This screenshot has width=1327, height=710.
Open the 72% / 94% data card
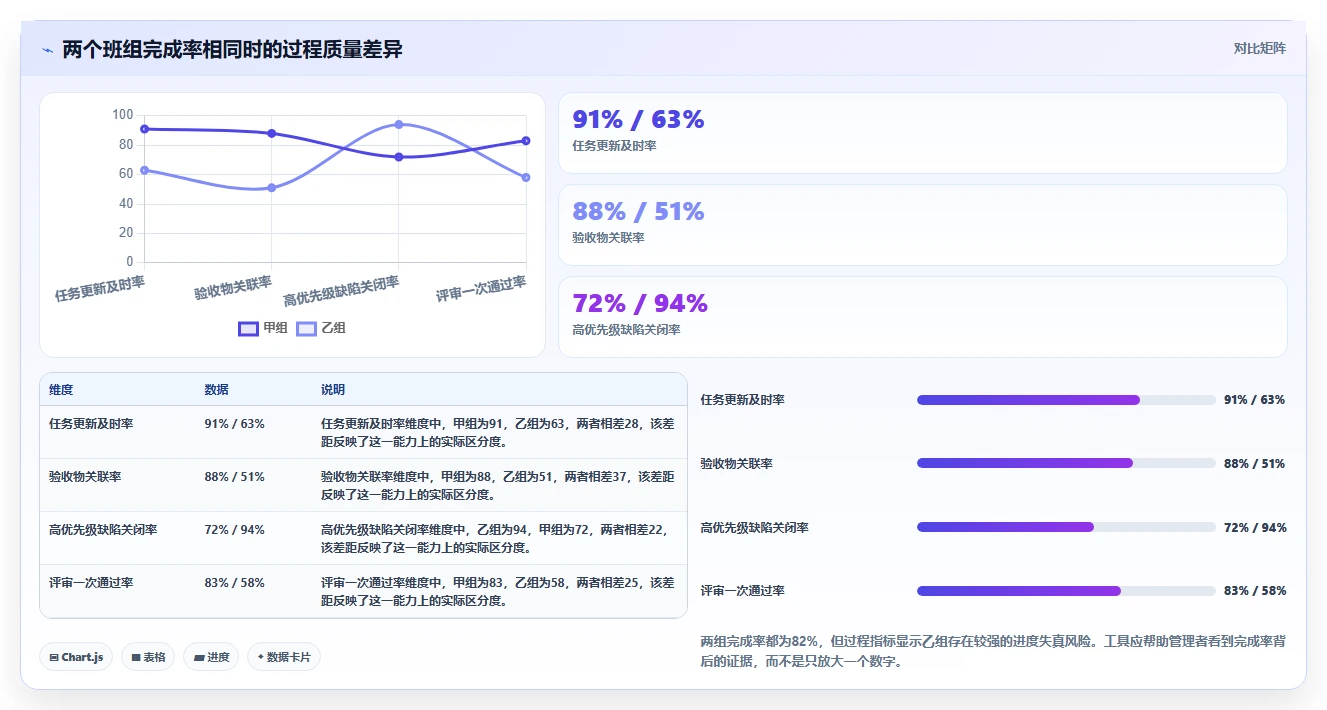[922, 317]
